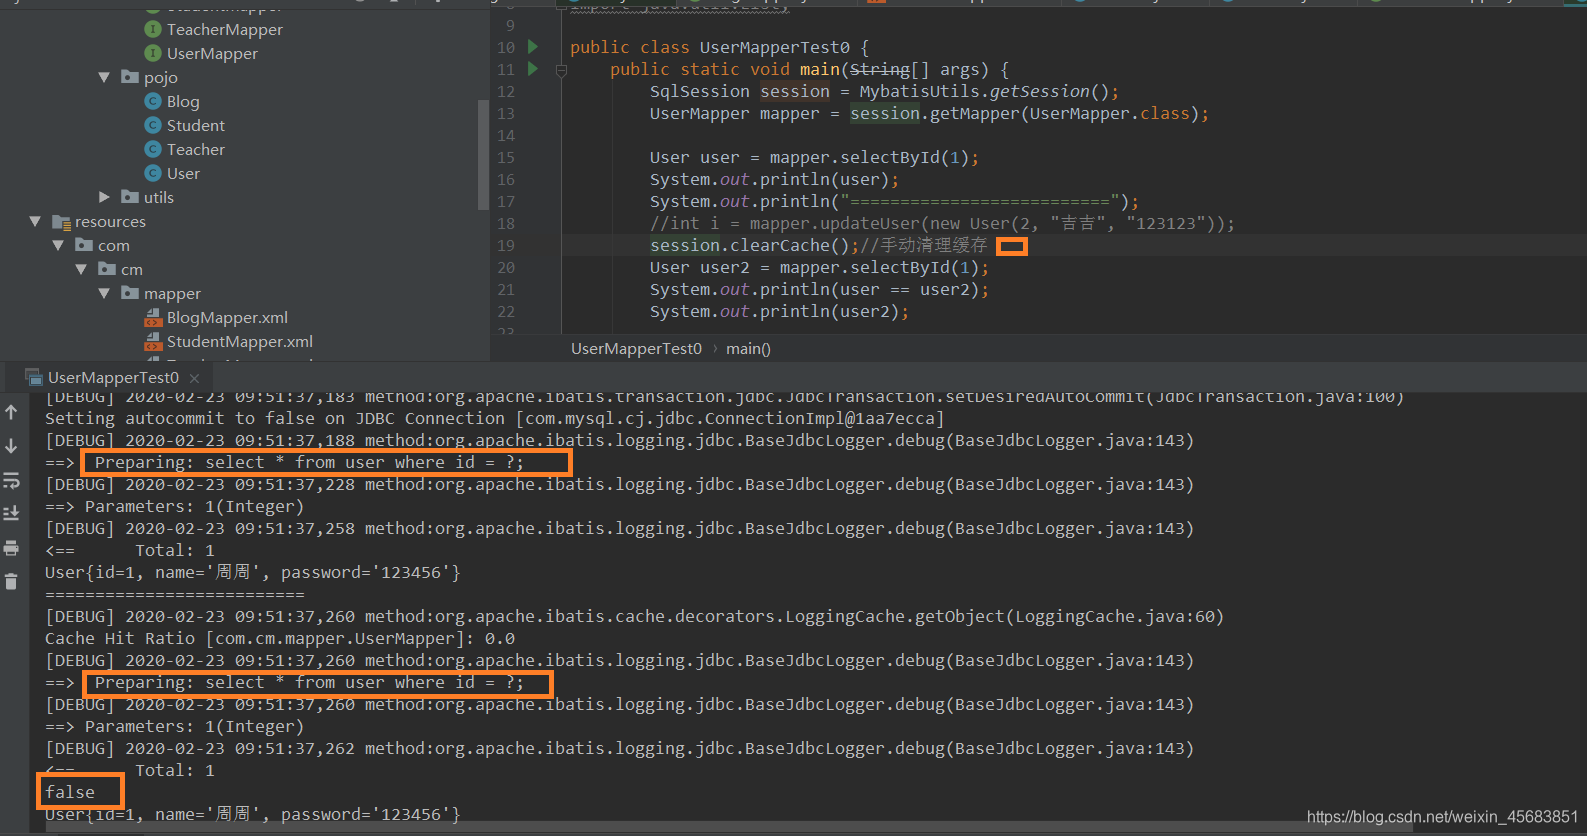The image size is (1587, 836).
Task: Toggle soft-wrap in the console
Action: click(11, 480)
